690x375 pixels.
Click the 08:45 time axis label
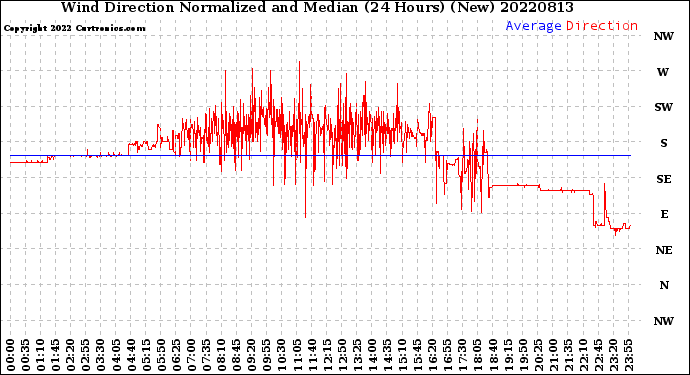click(x=236, y=355)
